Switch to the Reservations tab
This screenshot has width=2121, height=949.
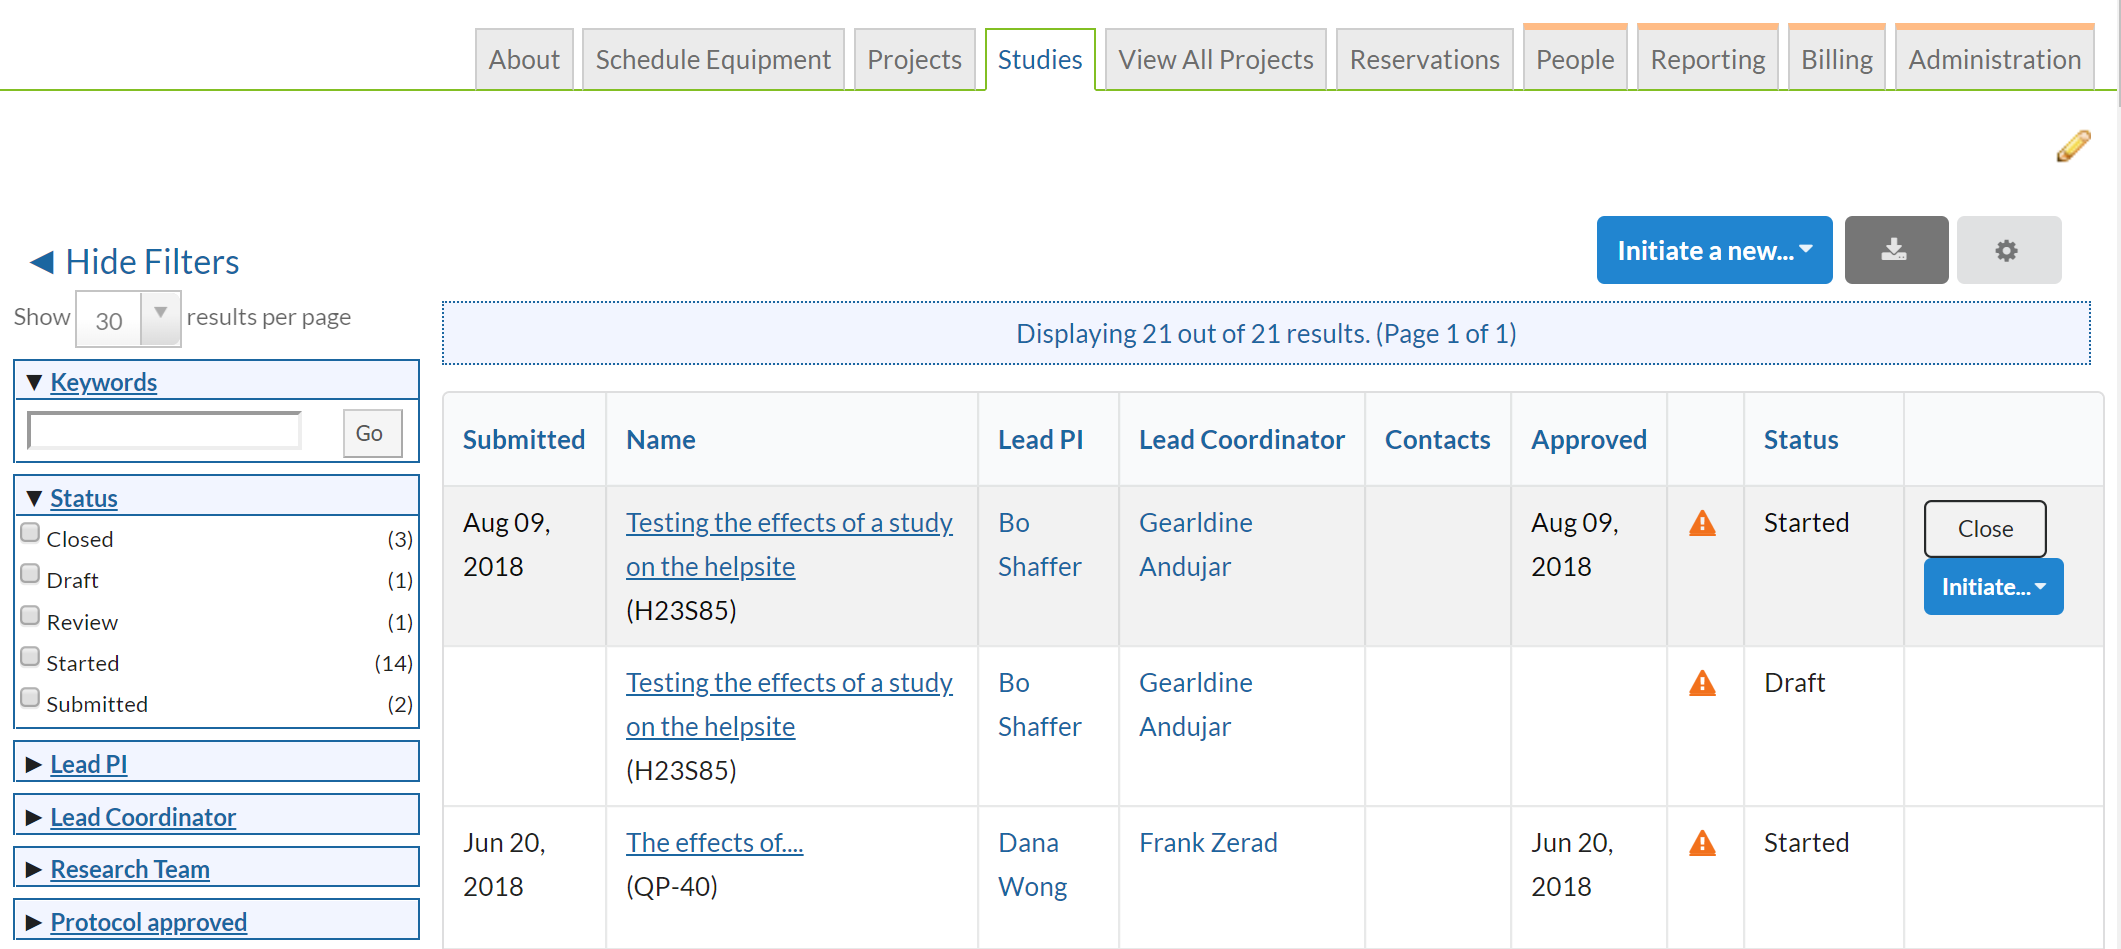[1423, 60]
